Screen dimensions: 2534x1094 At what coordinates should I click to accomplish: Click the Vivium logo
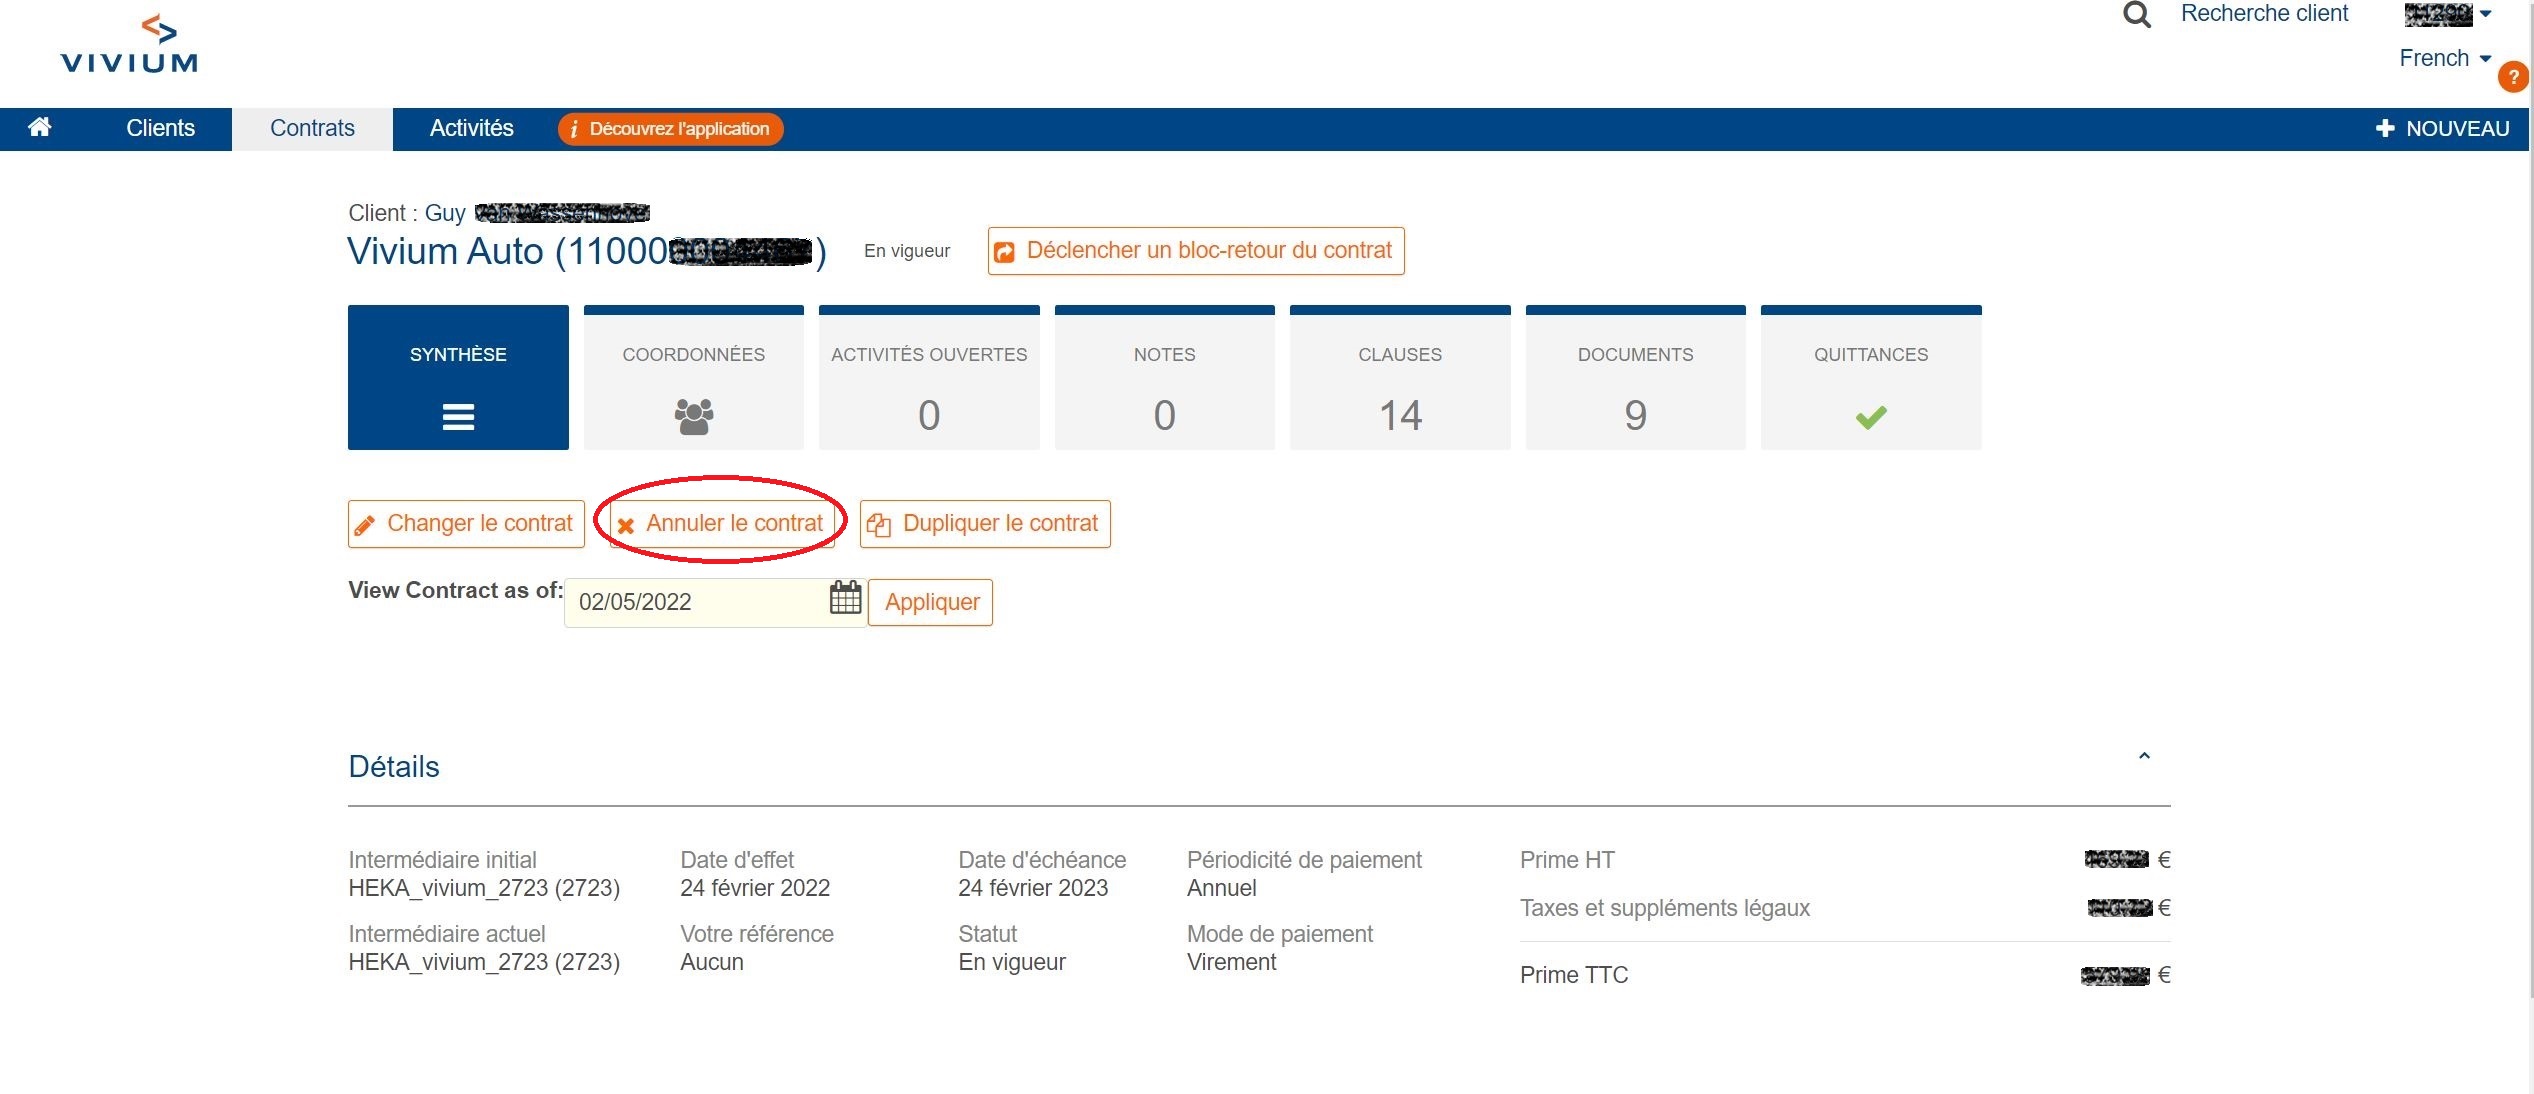(x=129, y=43)
